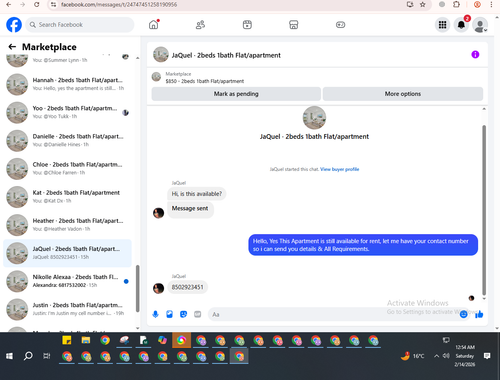This screenshot has height=380, width=500.
Task: Click the address bar URL
Action: pyautogui.click(x=119, y=5)
